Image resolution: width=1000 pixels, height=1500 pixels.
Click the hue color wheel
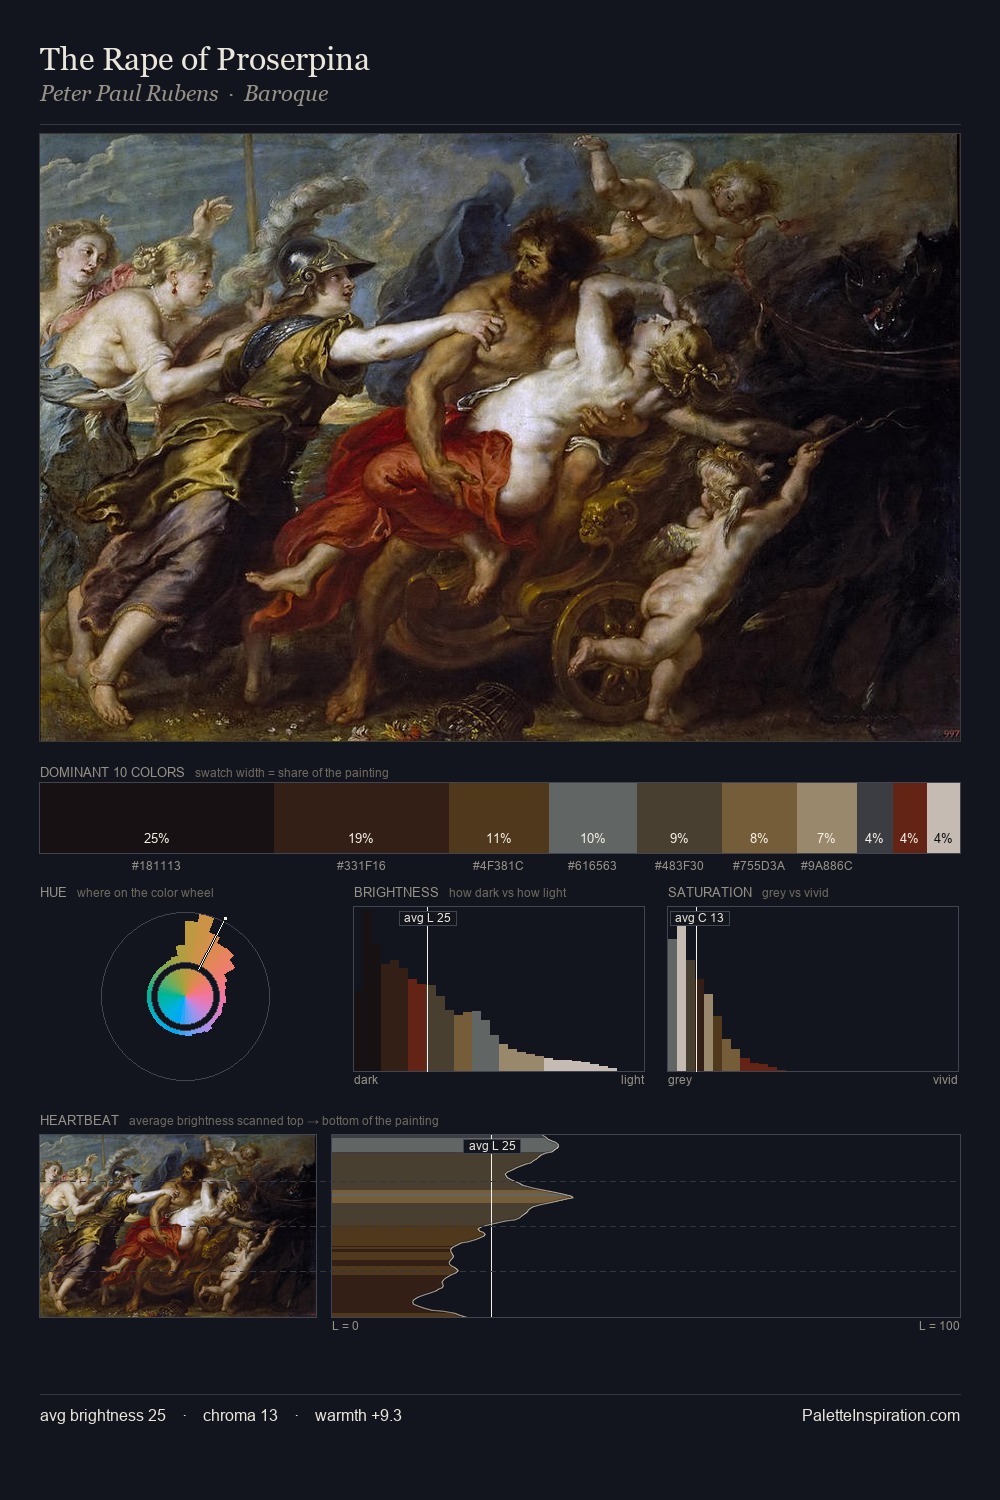185,996
